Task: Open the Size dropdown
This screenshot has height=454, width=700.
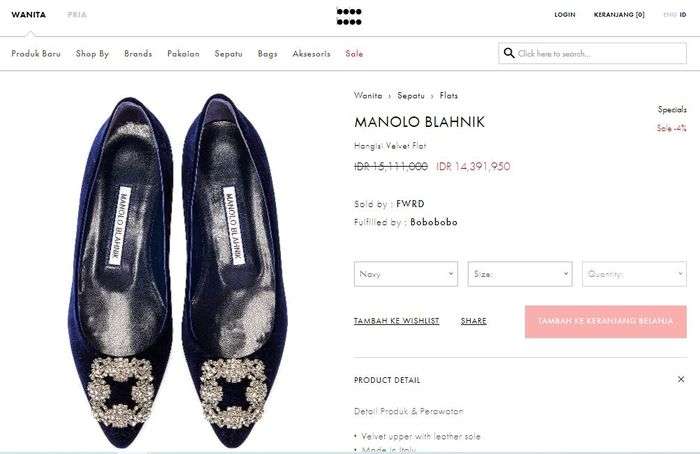Action: 519,274
